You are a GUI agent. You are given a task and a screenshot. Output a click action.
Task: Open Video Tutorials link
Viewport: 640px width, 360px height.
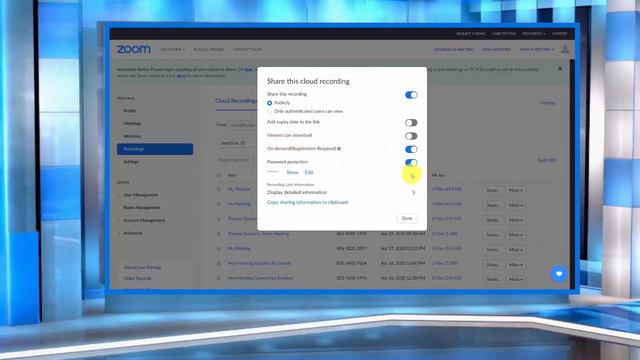[x=138, y=278]
